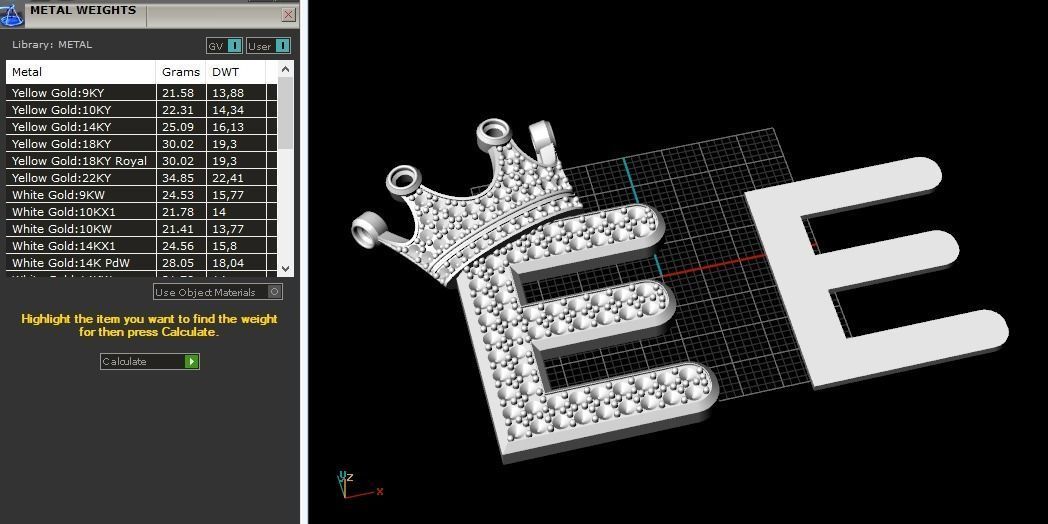This screenshot has width=1048, height=524.
Task: Click the 16,13 DWT value
Action: [228, 127]
